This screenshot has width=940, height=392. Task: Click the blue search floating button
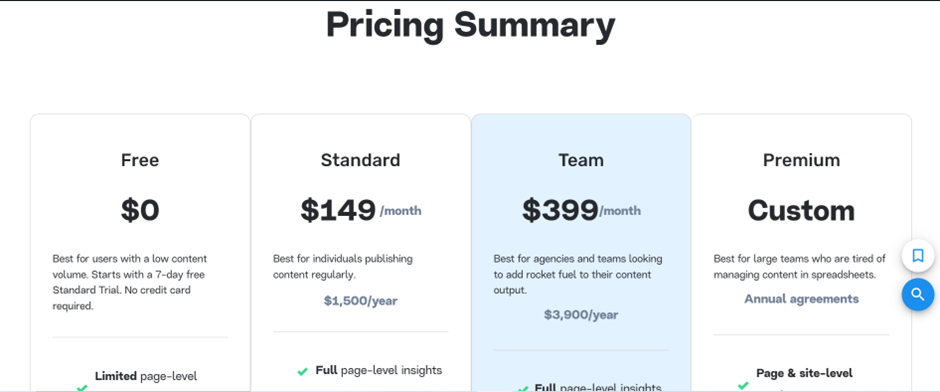[918, 294]
